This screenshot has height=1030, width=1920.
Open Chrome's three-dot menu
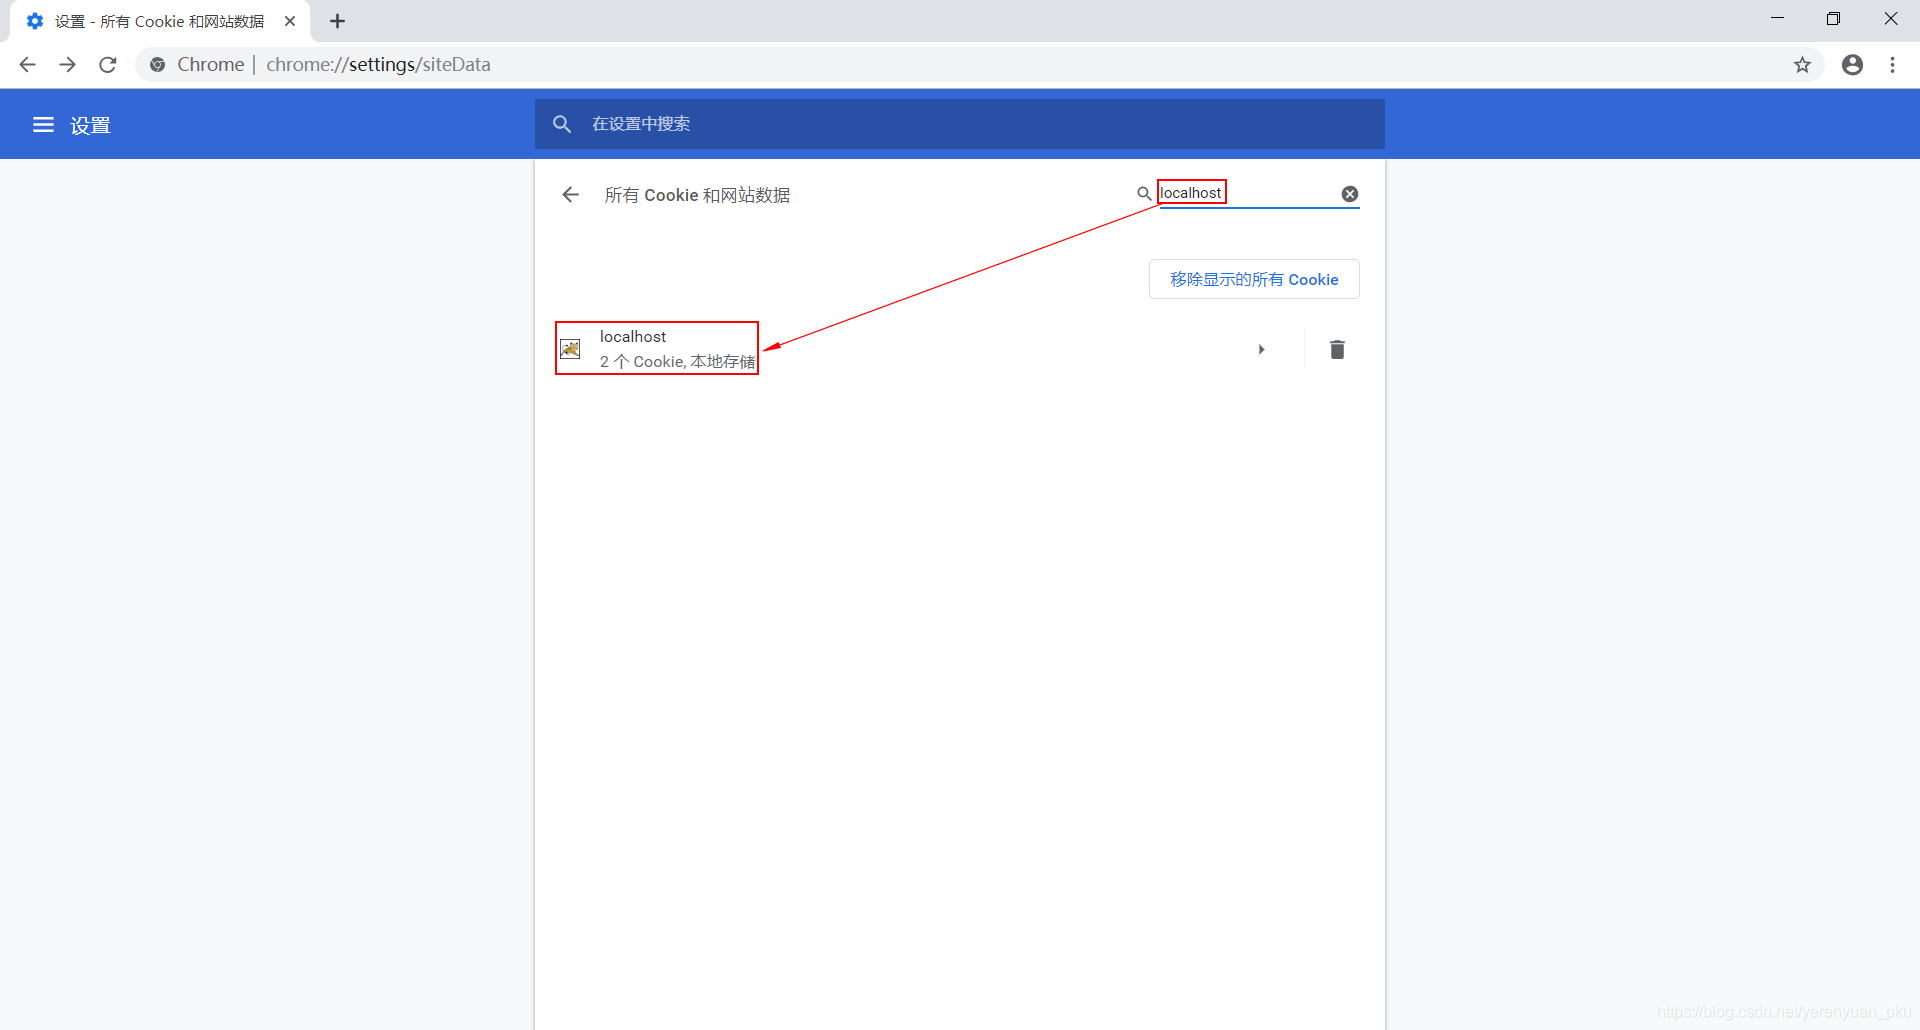(x=1892, y=65)
